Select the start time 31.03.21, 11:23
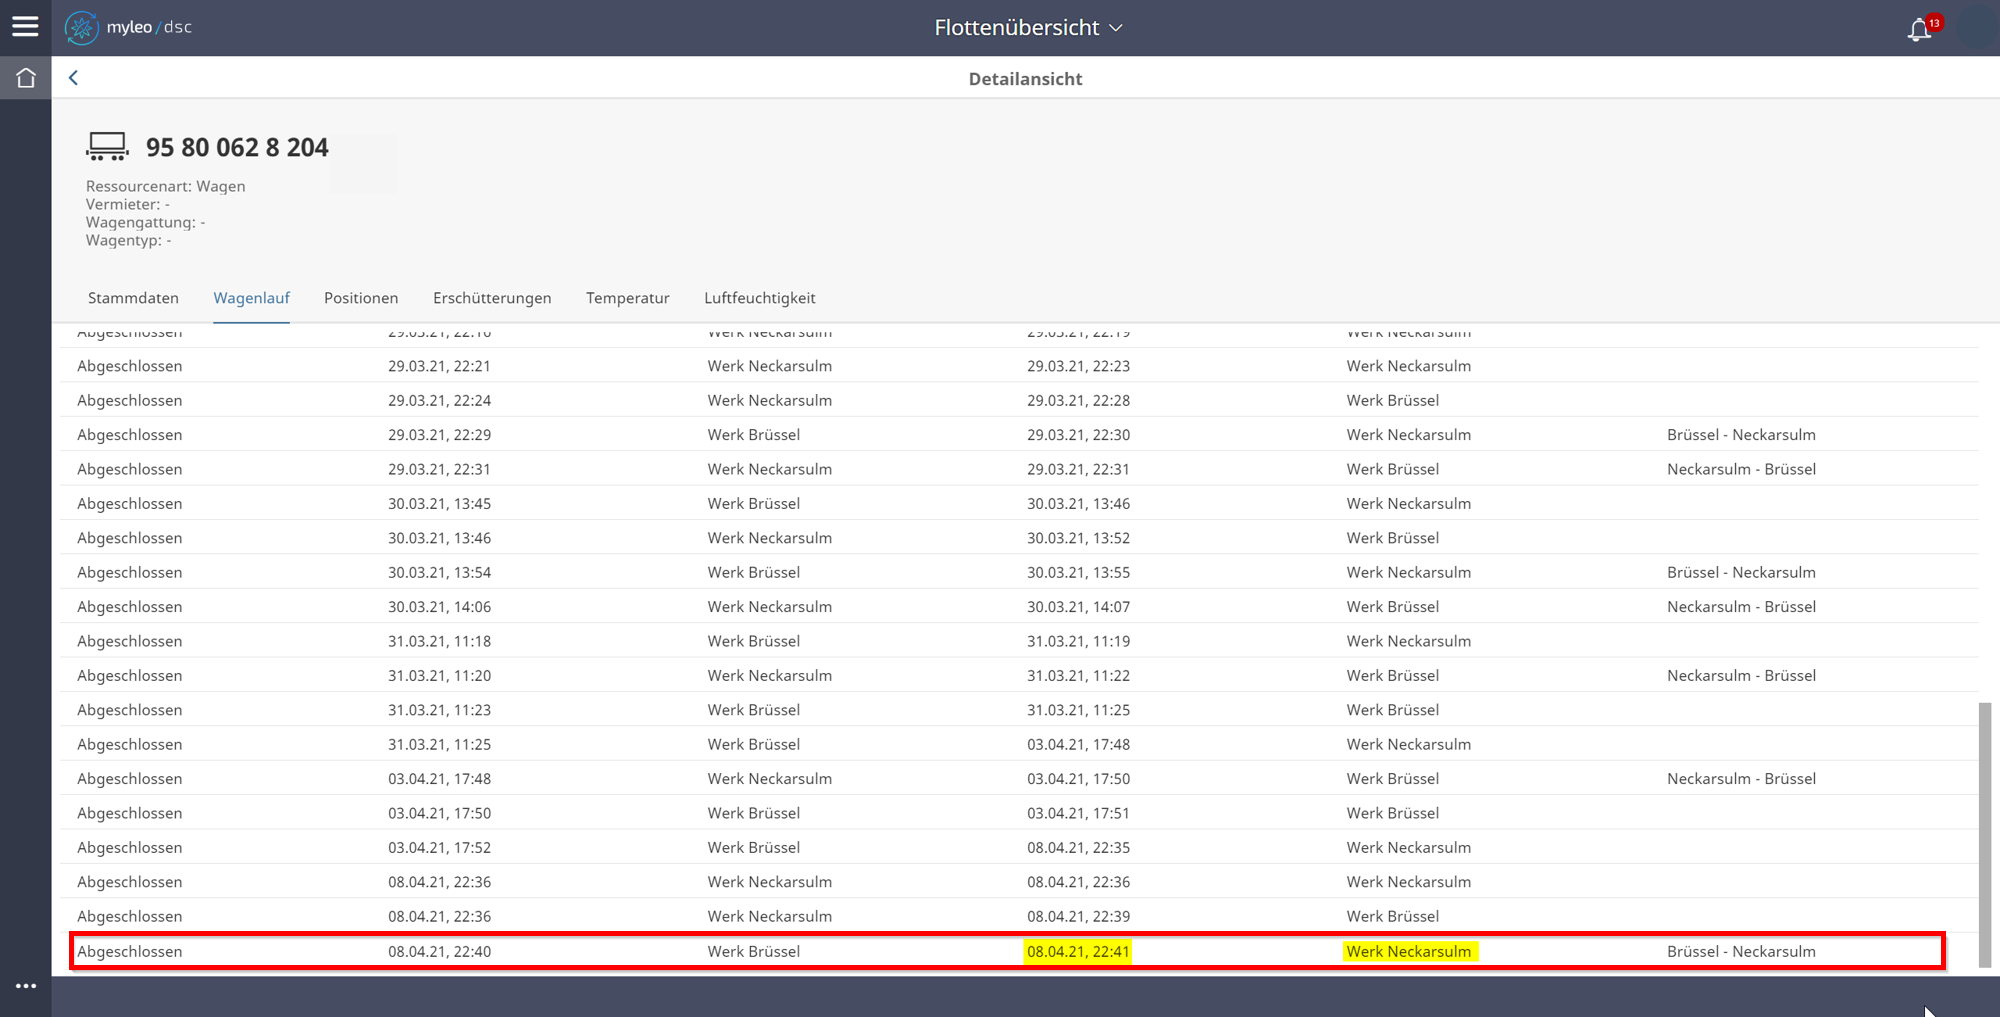Image resolution: width=2000 pixels, height=1017 pixels. pos(439,710)
